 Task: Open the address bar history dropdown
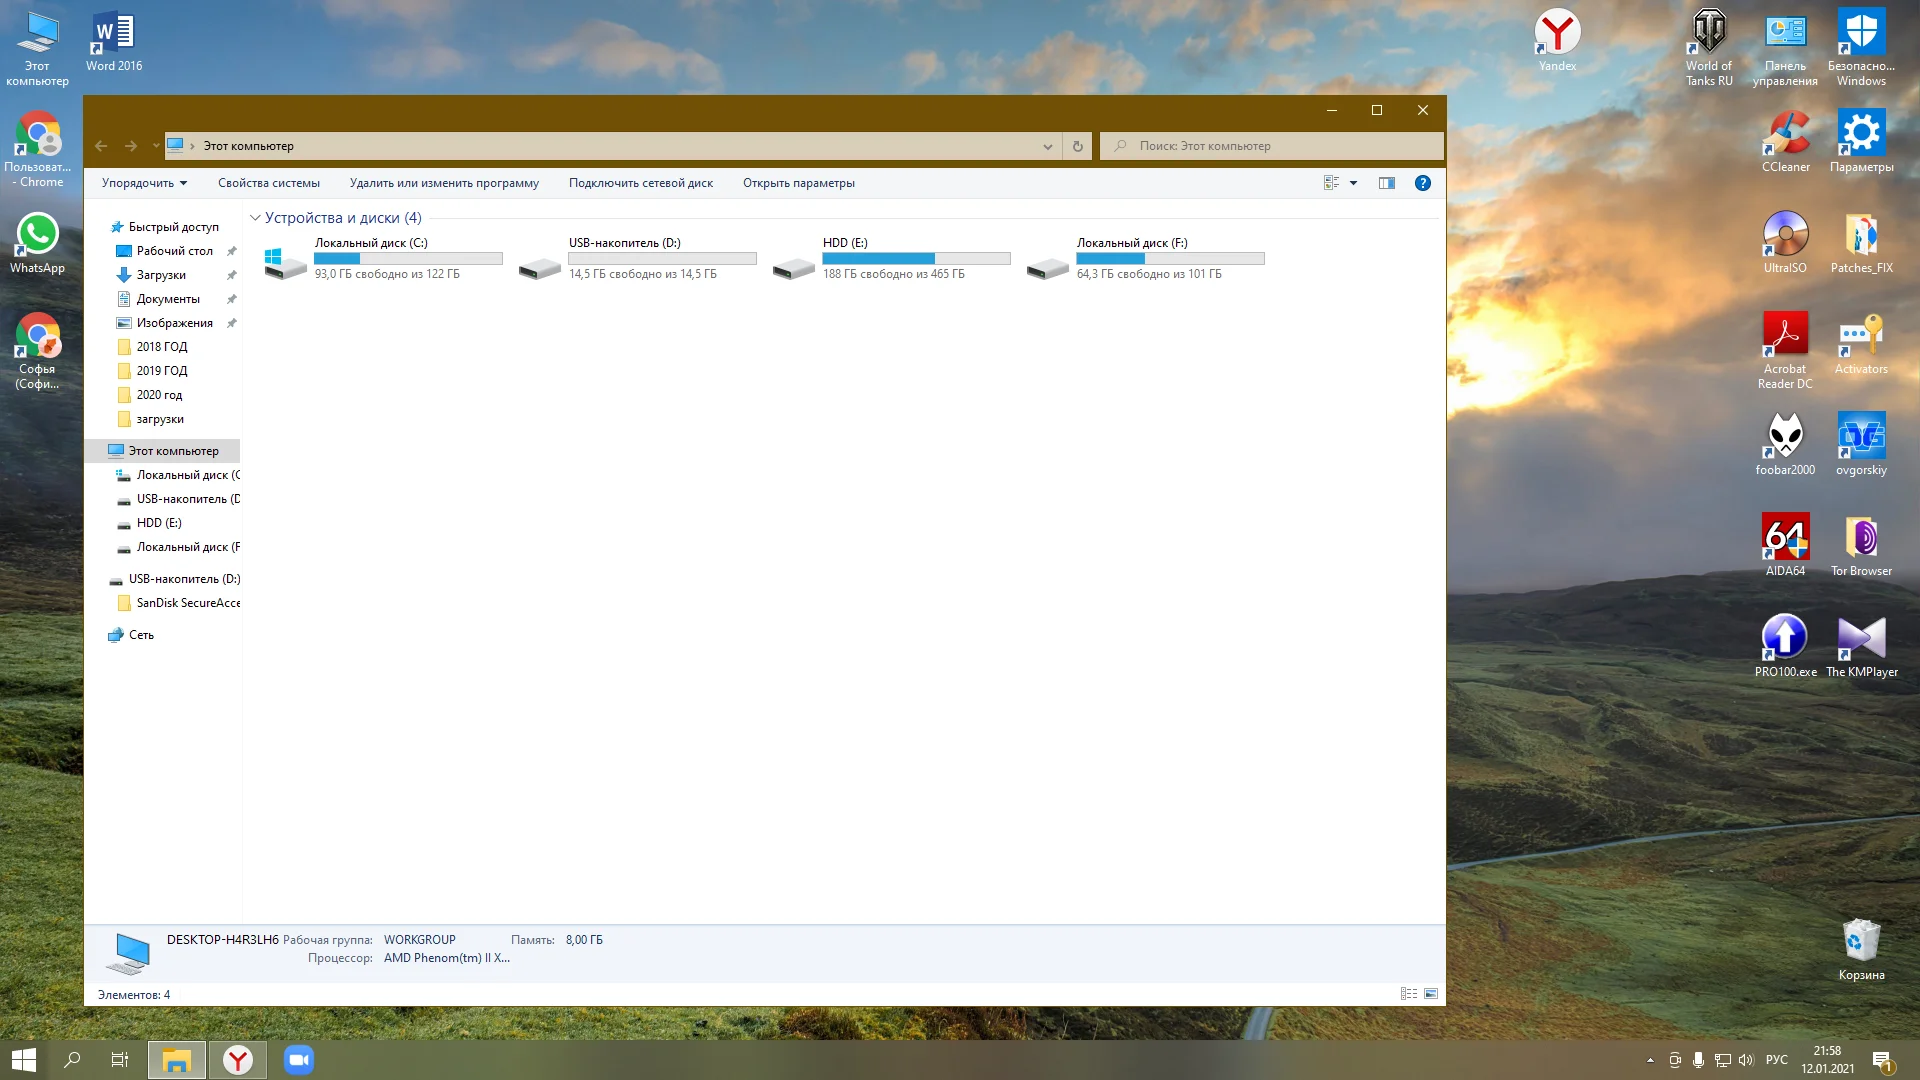pyautogui.click(x=1047, y=146)
